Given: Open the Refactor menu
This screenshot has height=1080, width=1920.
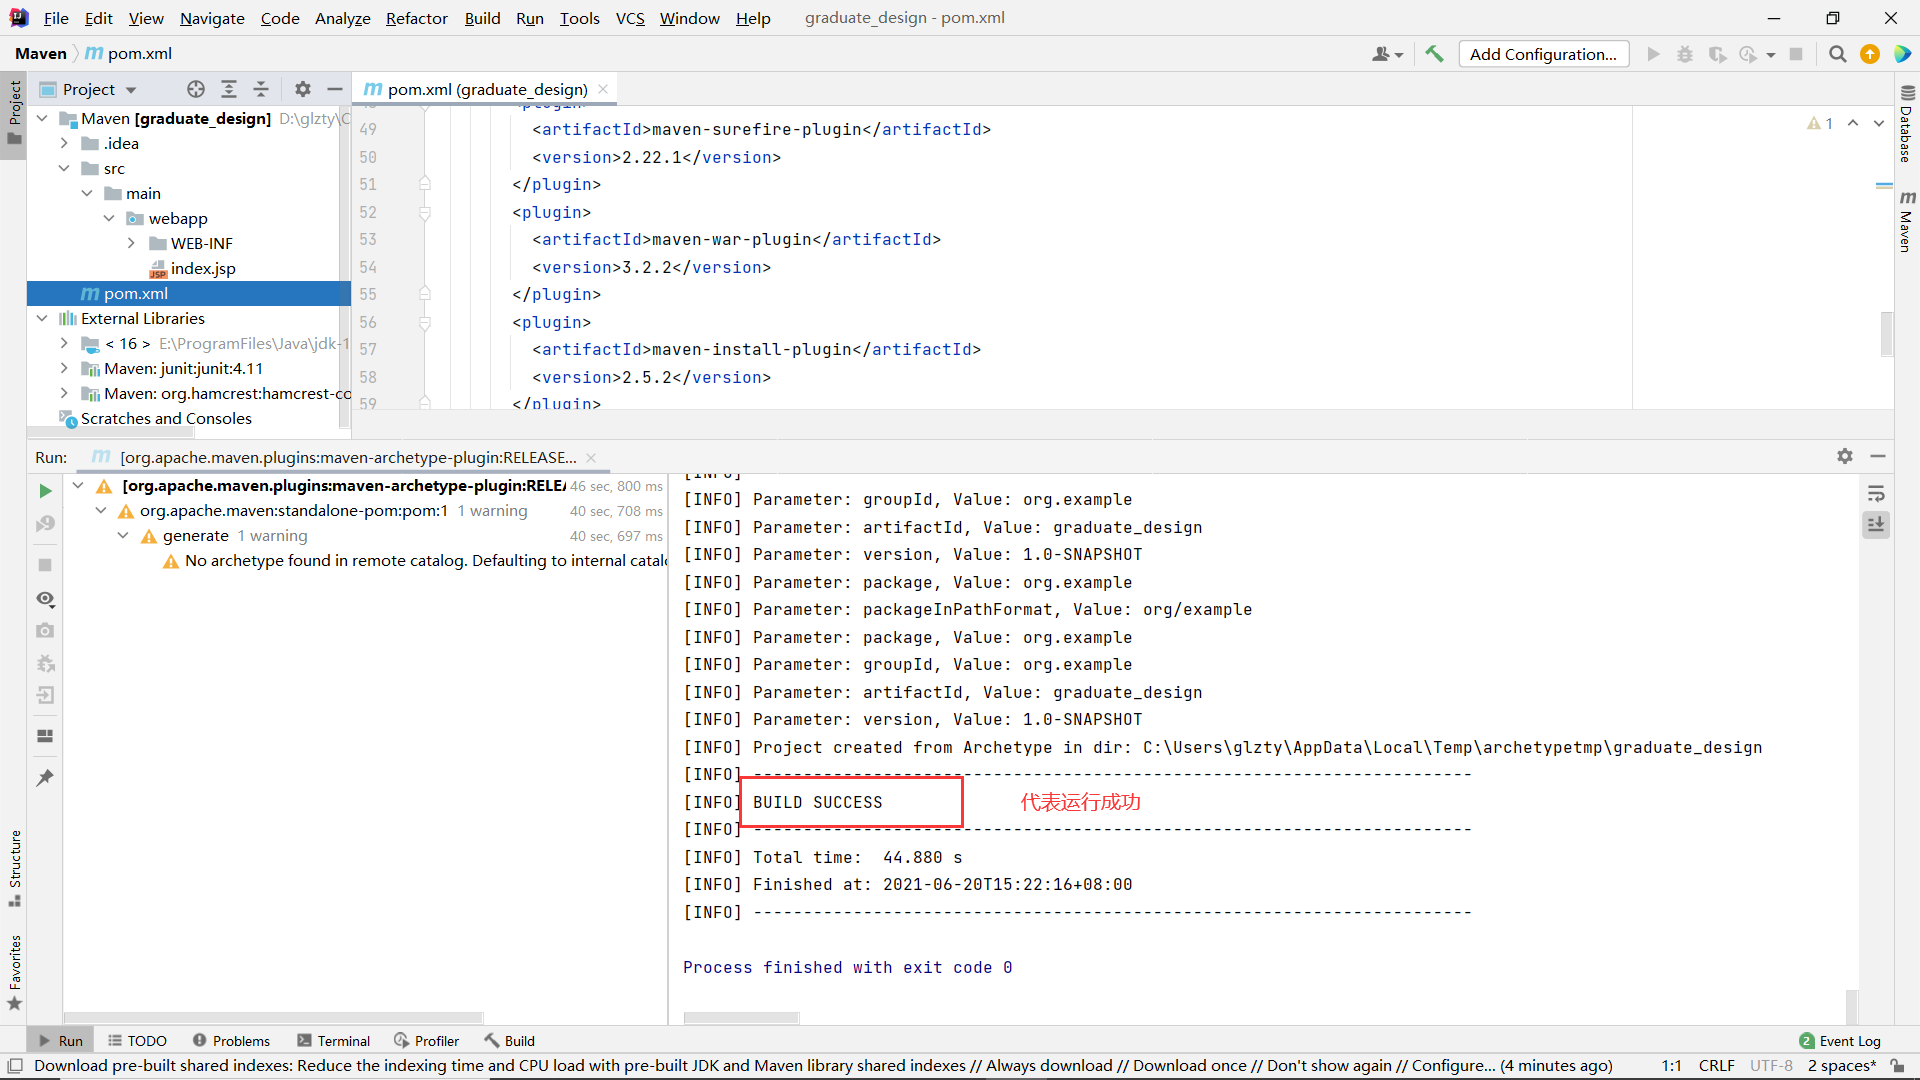Looking at the screenshot, I should (416, 18).
